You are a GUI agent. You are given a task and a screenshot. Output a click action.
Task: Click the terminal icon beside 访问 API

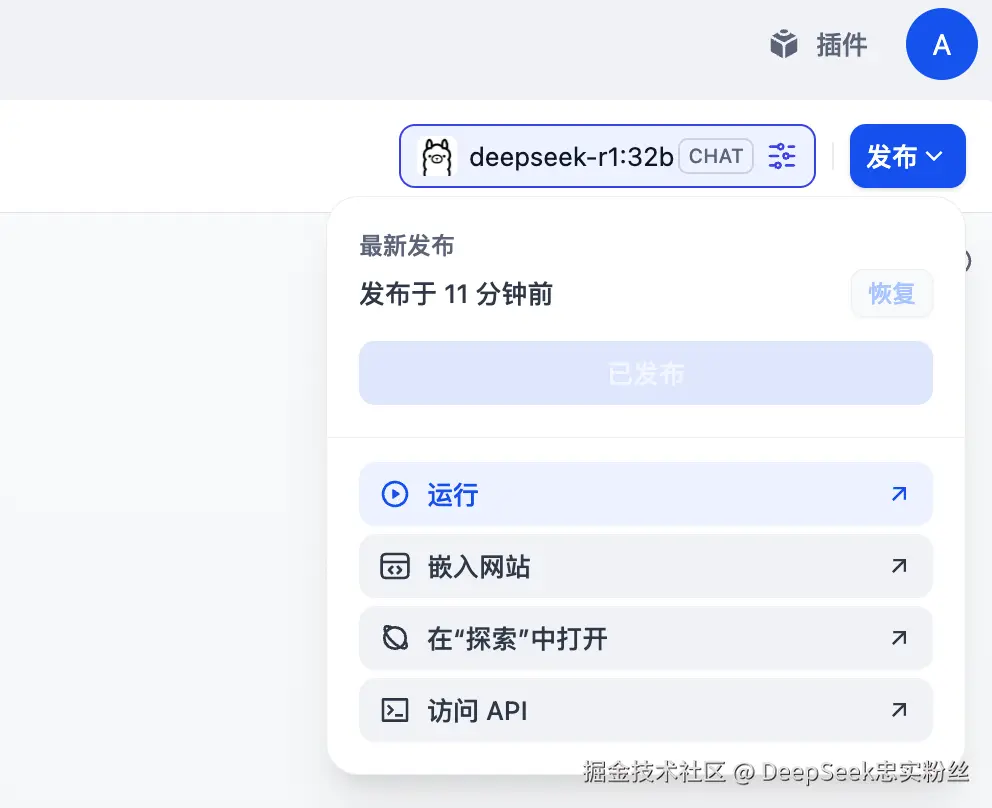click(x=395, y=710)
